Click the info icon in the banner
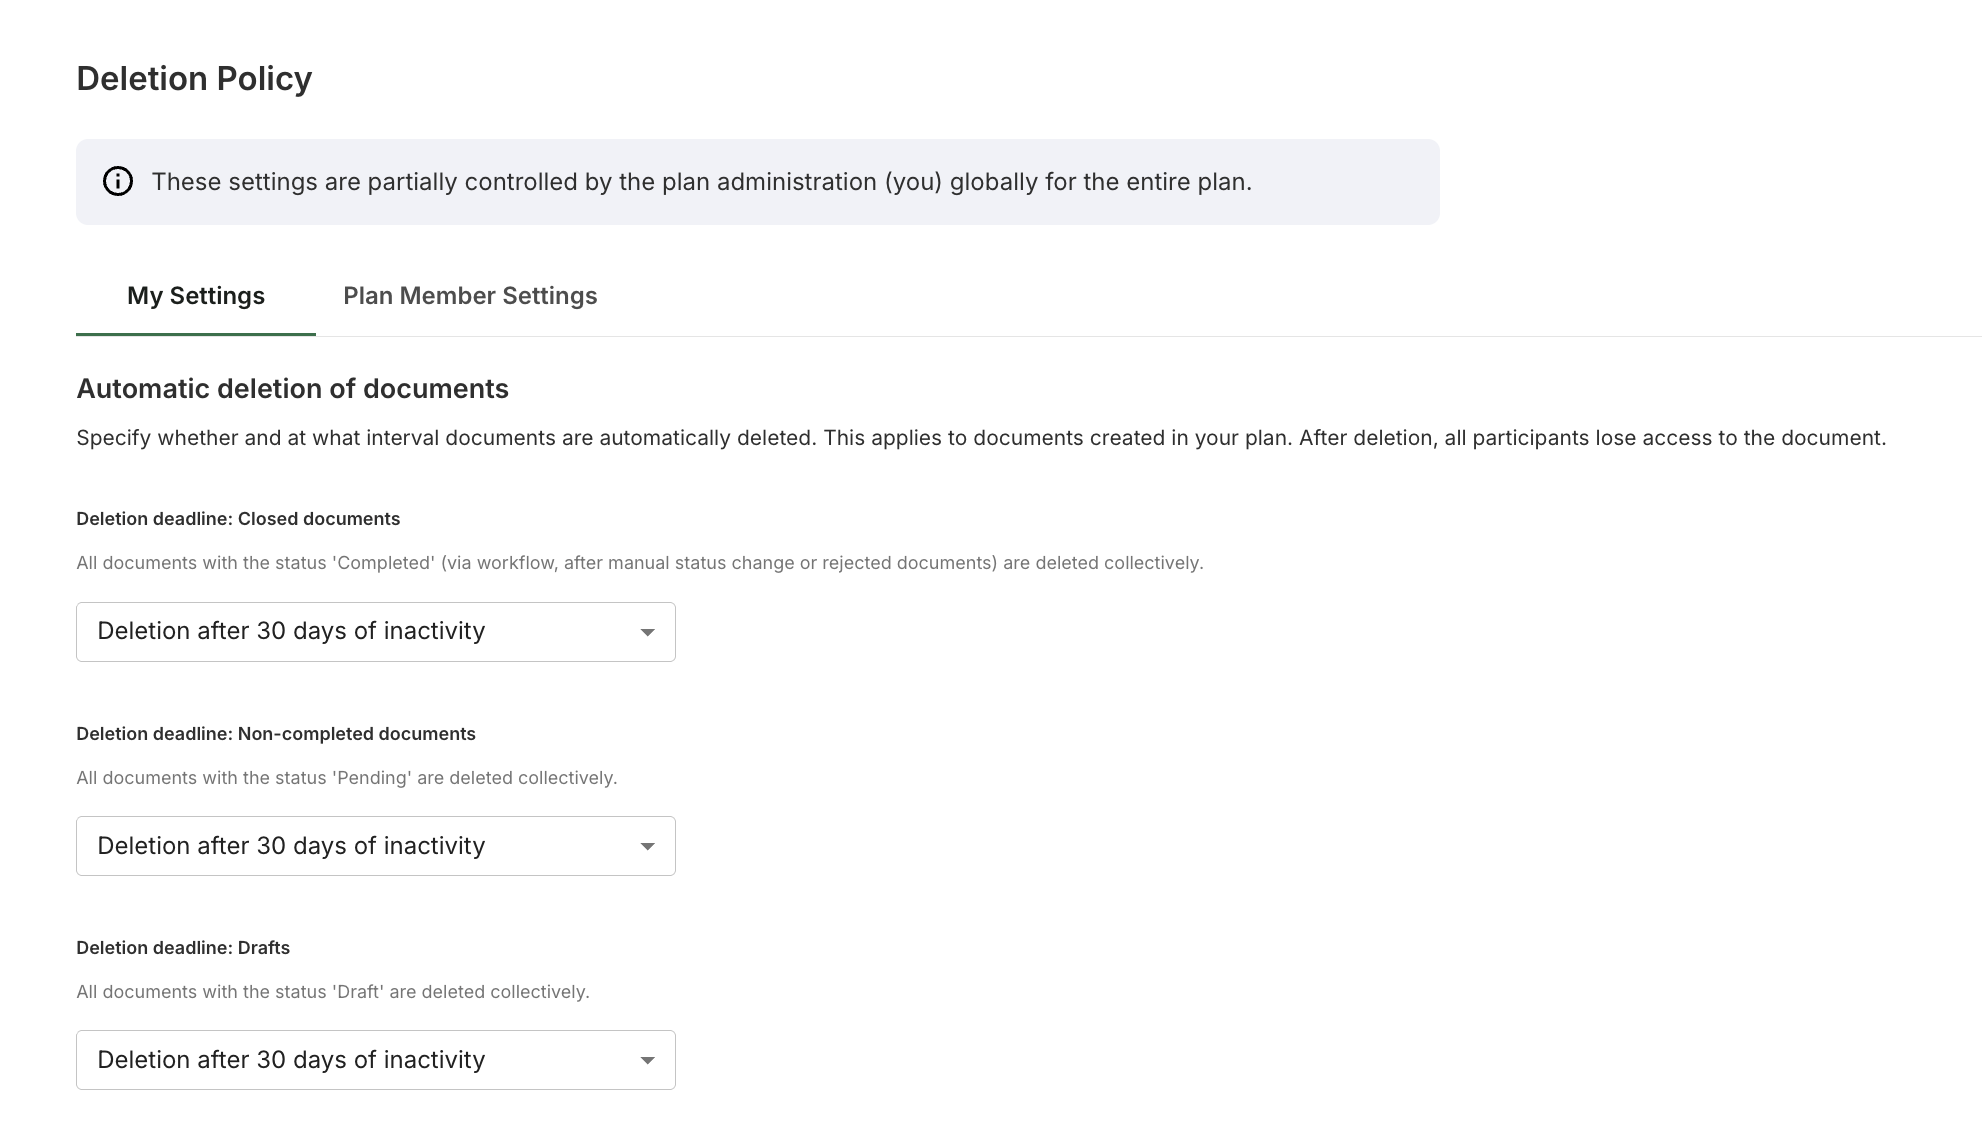This screenshot has height=1134, width=1982. 118,181
